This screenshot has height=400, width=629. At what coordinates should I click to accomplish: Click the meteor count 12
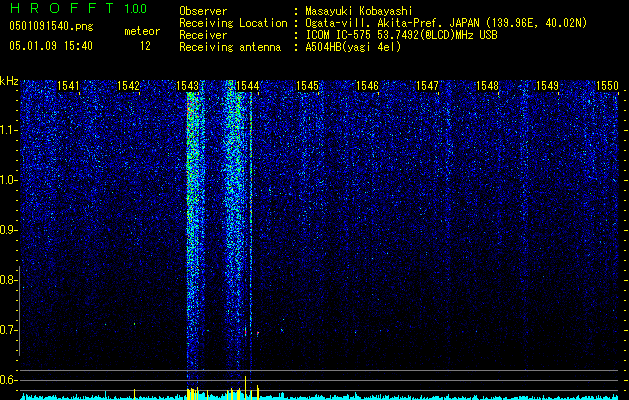coord(145,46)
